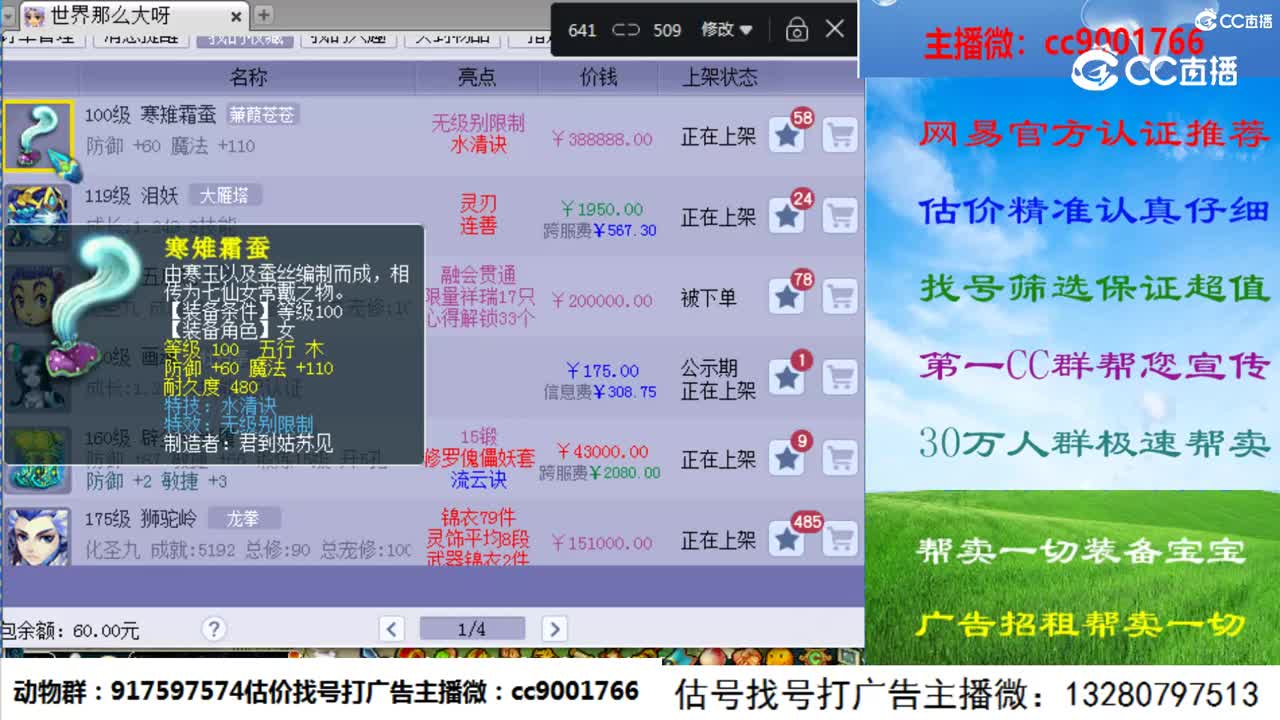Click the 1/4 page indicator
Viewport: 1280px width, 720px height.
pyautogui.click(x=472, y=629)
